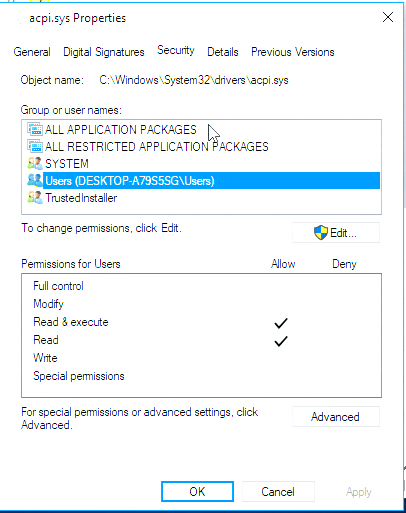
Task: Confirm the dialog with OK
Action: tap(197, 492)
